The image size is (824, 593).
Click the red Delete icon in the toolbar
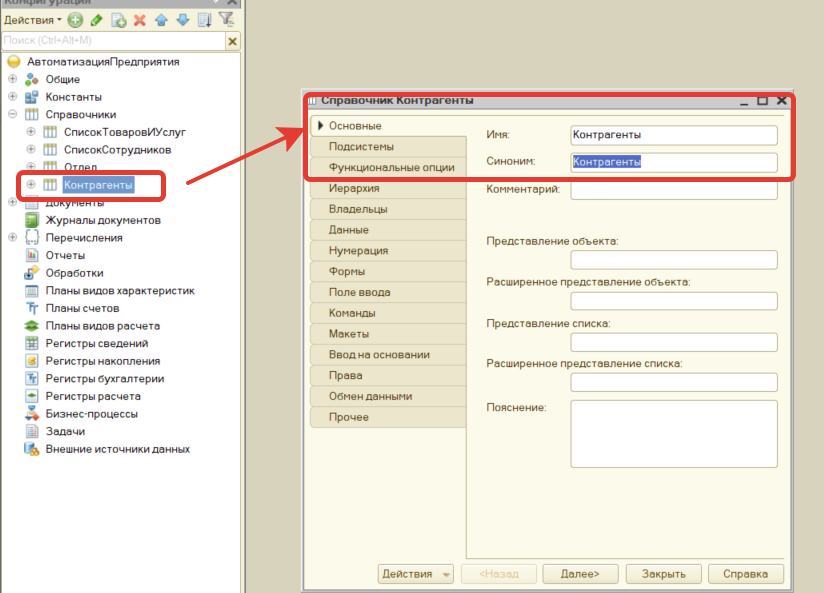point(140,20)
